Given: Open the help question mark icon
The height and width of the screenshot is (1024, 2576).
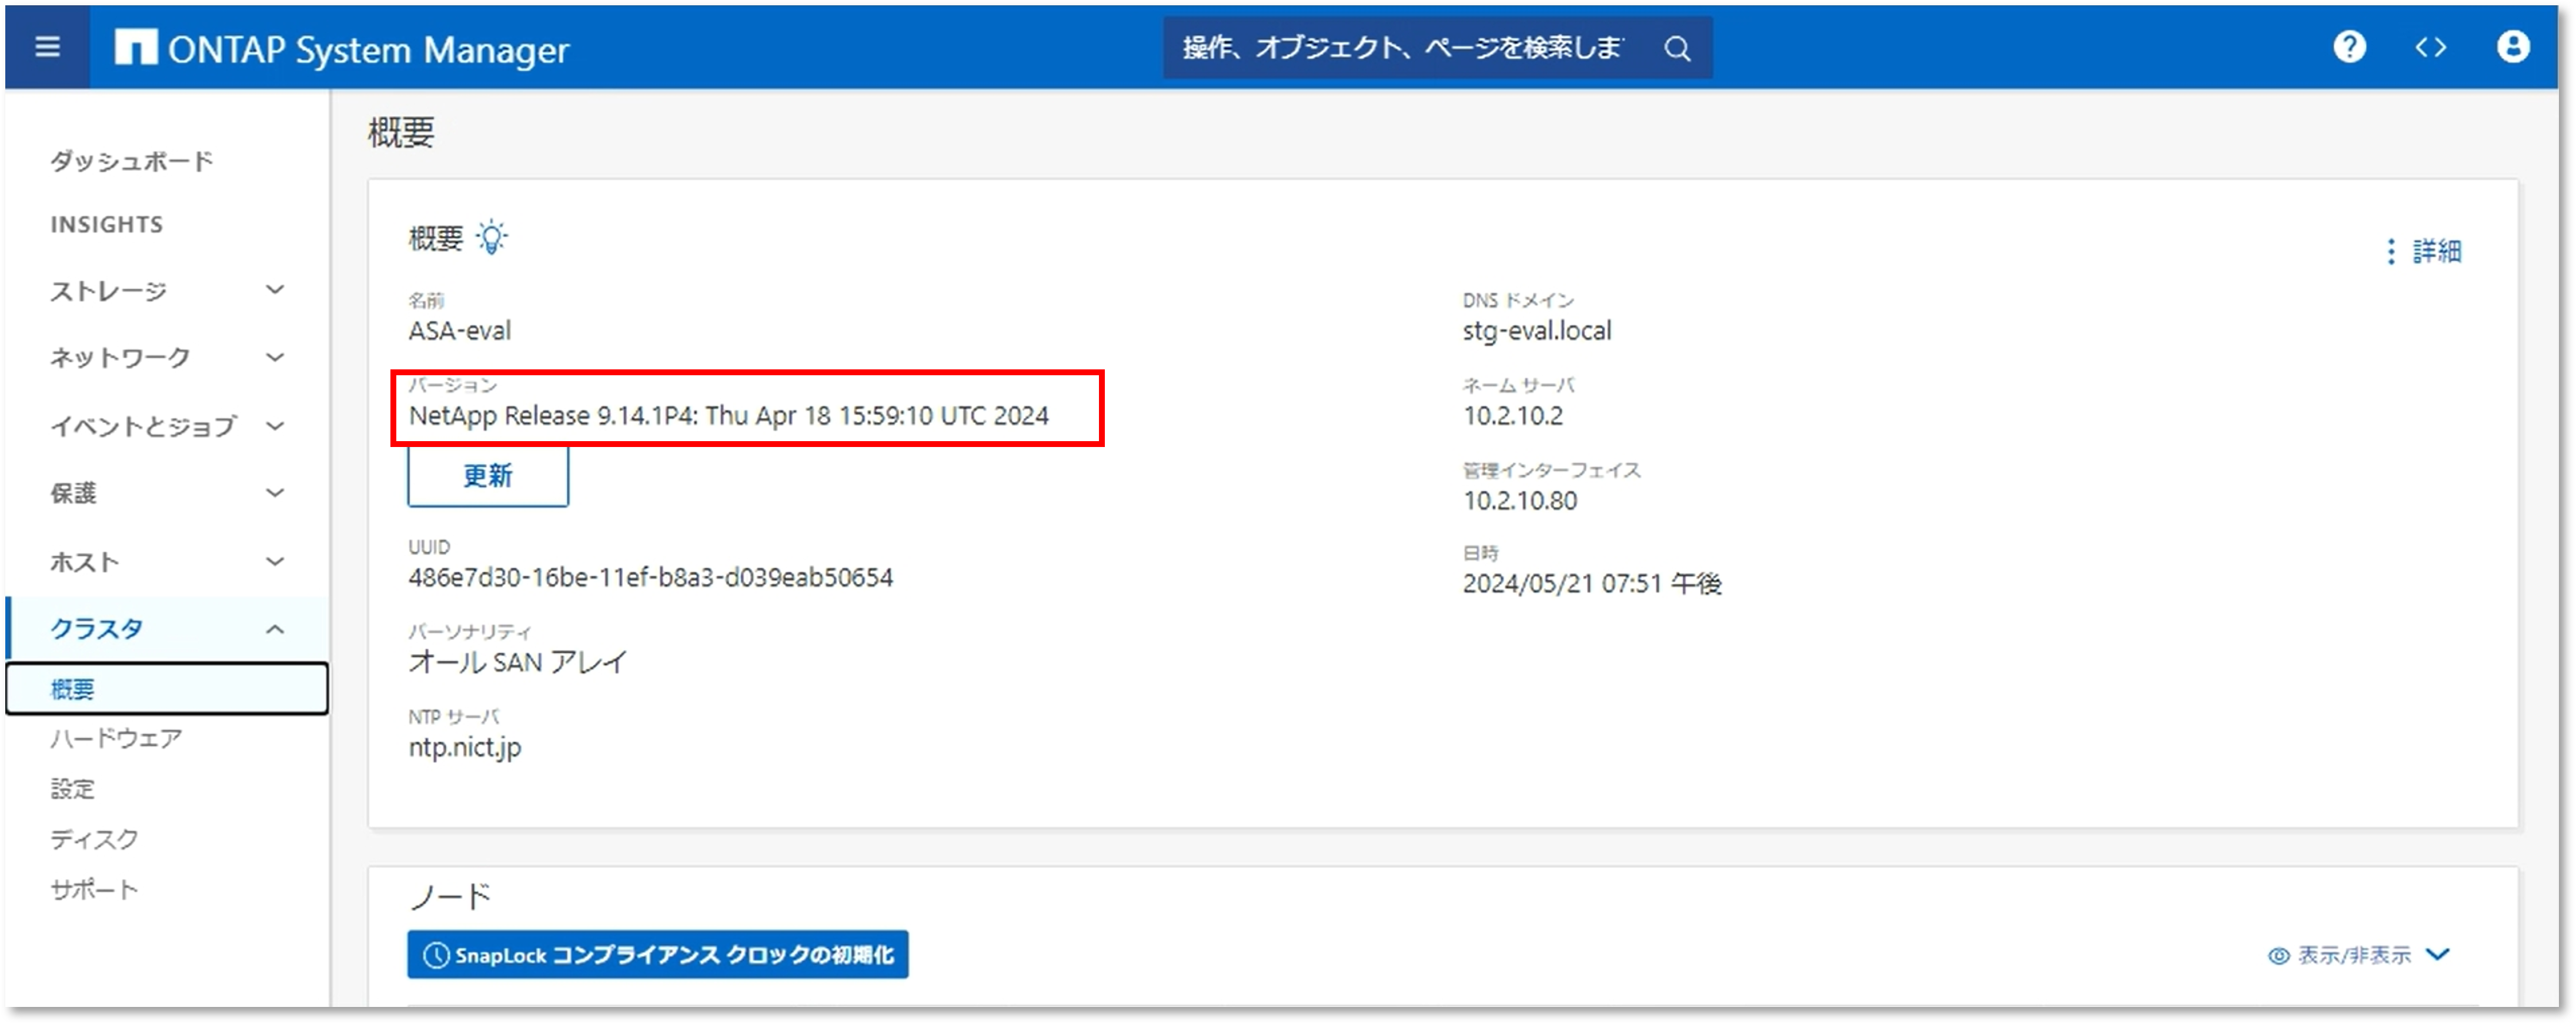Looking at the screenshot, I should [x=2349, y=47].
